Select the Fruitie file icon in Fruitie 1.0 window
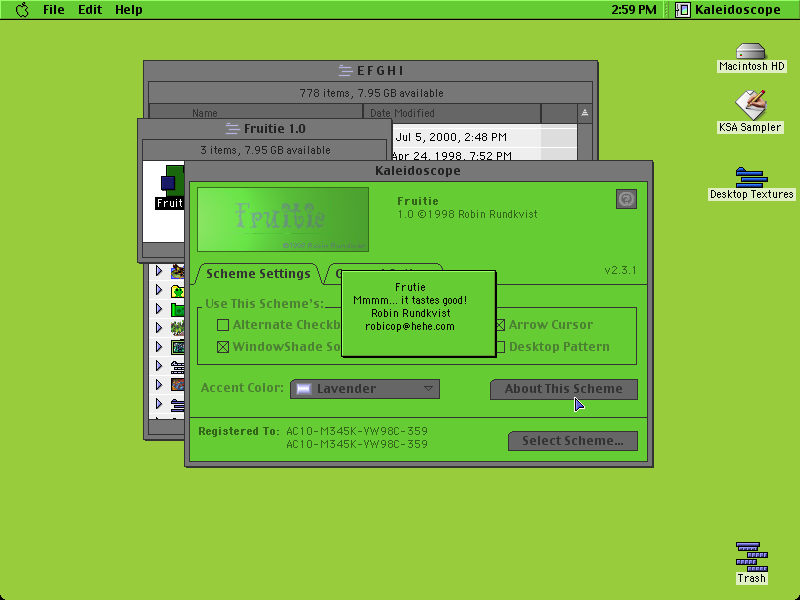800x600 pixels. (172, 180)
